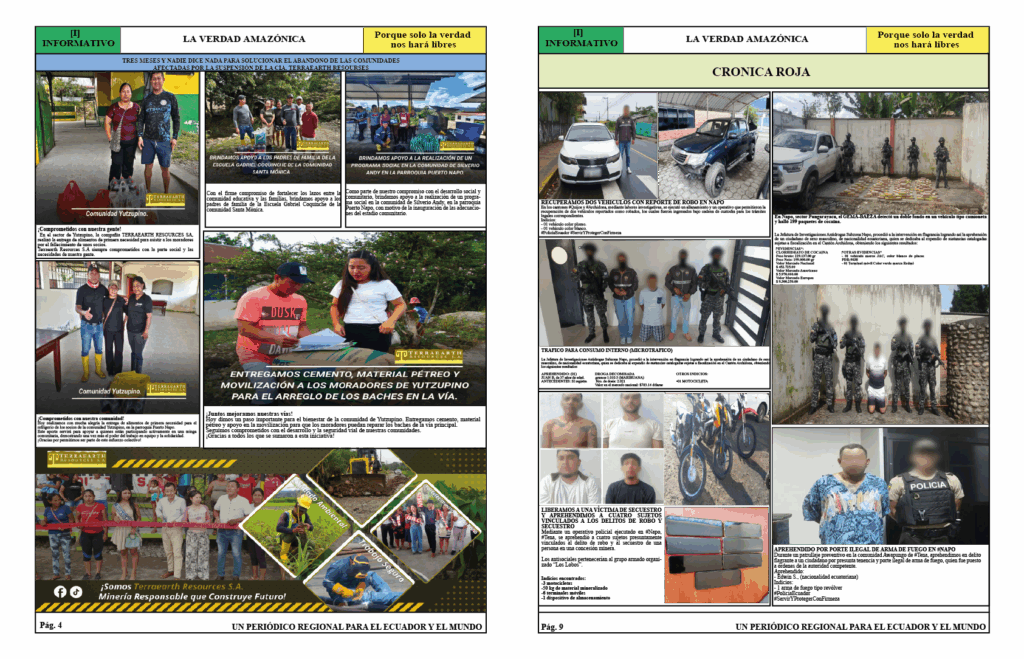
Task: Select the green INFORMATIVO label on the left page
Action: point(78,39)
